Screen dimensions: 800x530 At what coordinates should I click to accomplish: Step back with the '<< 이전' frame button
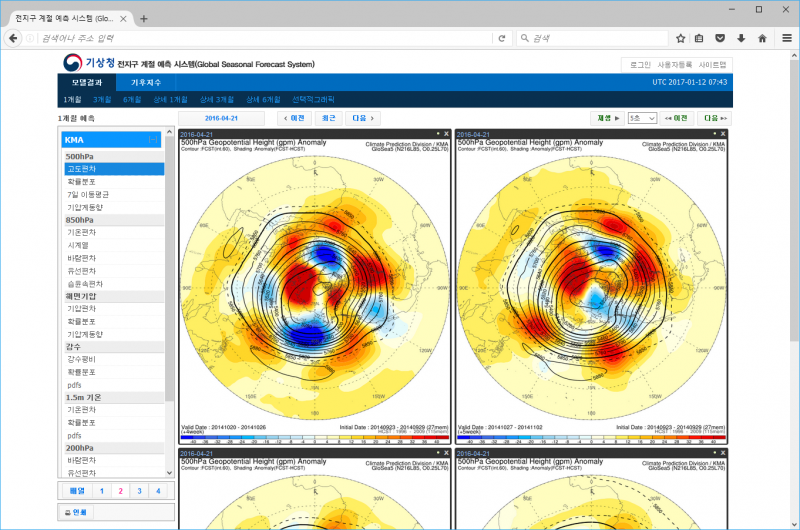676,118
